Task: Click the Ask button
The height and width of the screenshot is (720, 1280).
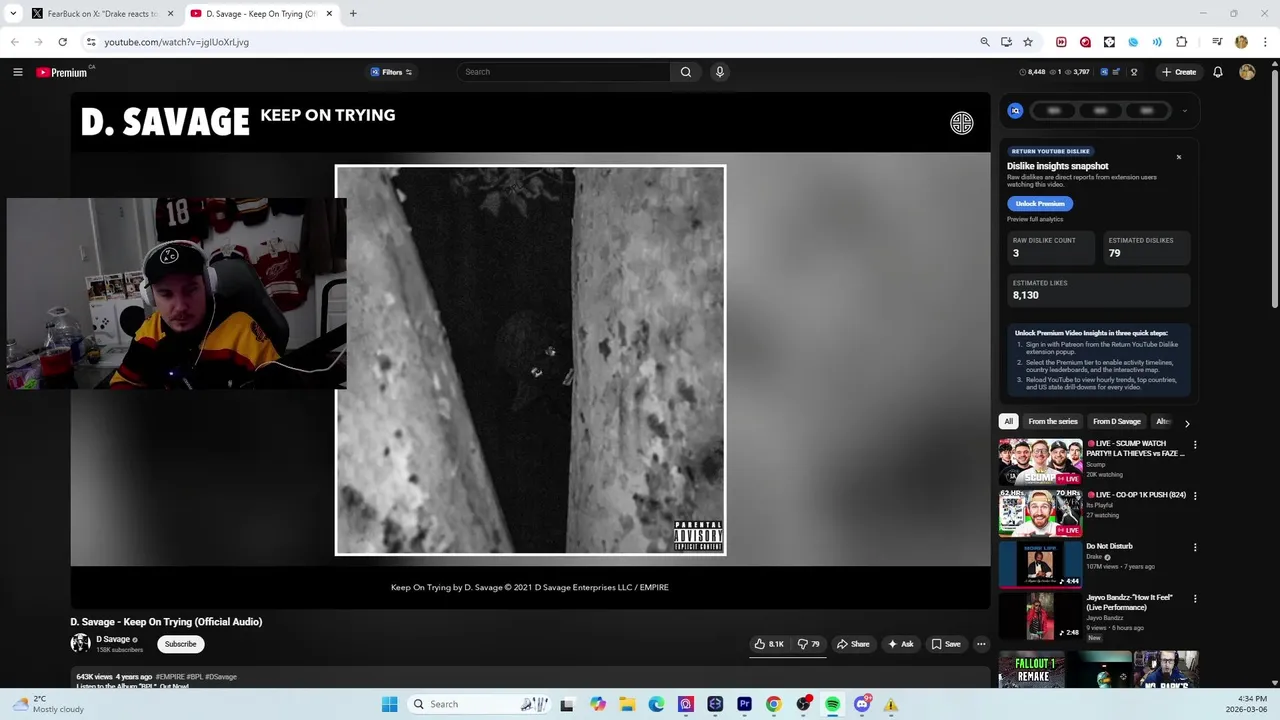Action: coord(900,644)
